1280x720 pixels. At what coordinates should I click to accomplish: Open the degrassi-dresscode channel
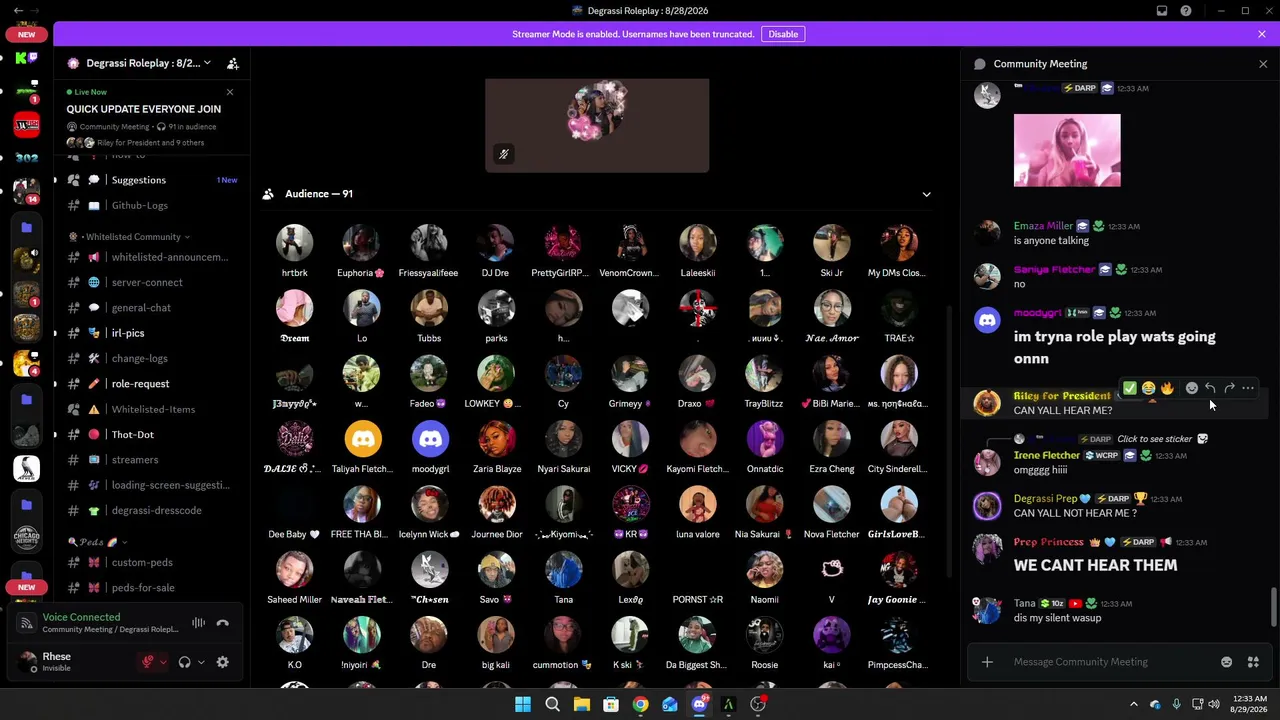click(x=152, y=510)
